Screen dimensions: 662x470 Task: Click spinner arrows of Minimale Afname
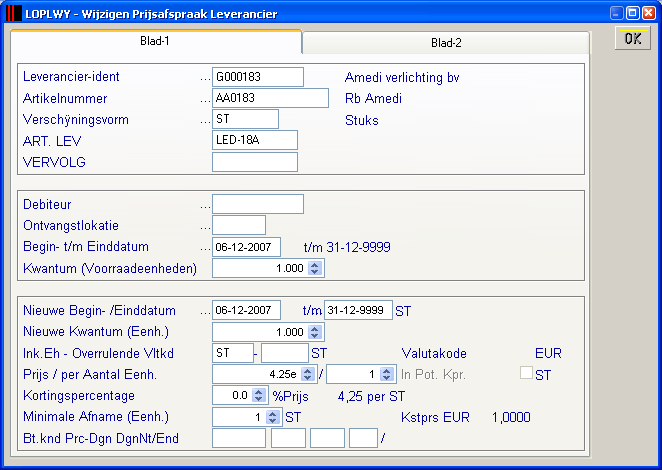tap(273, 417)
